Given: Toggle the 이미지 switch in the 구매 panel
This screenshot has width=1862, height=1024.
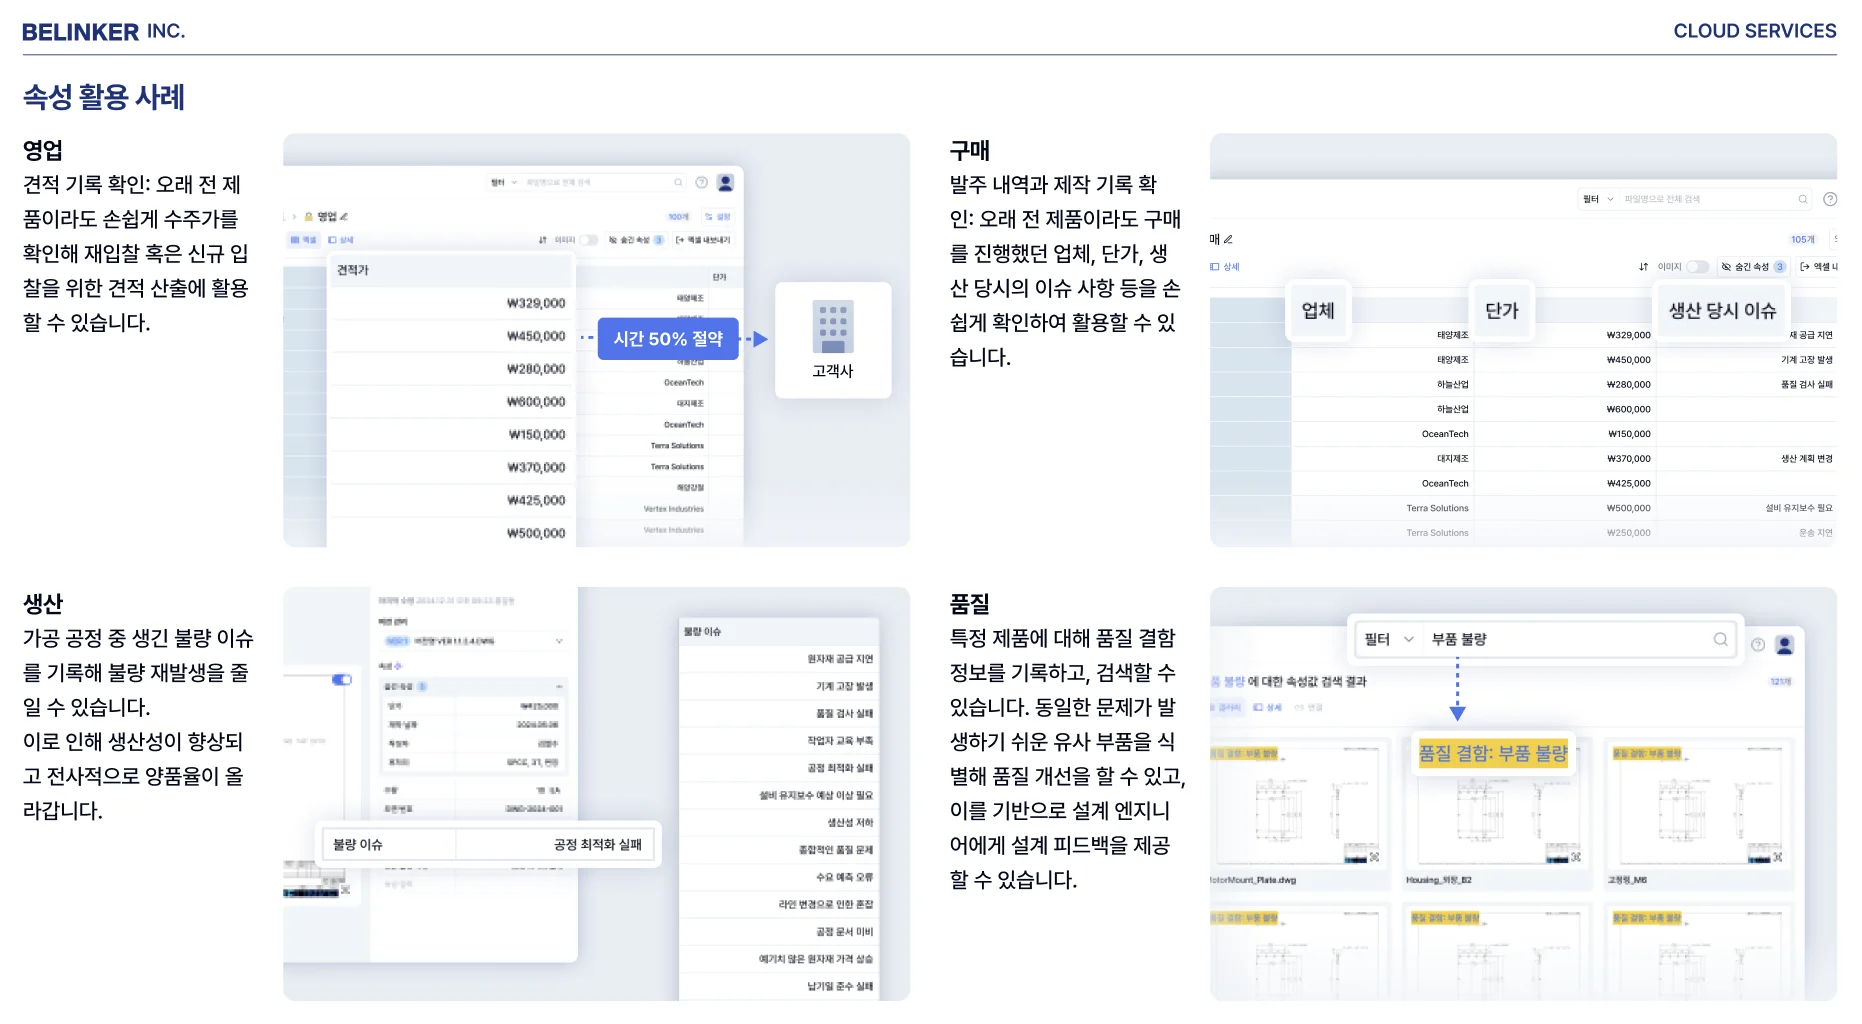Looking at the screenshot, I should (1698, 267).
